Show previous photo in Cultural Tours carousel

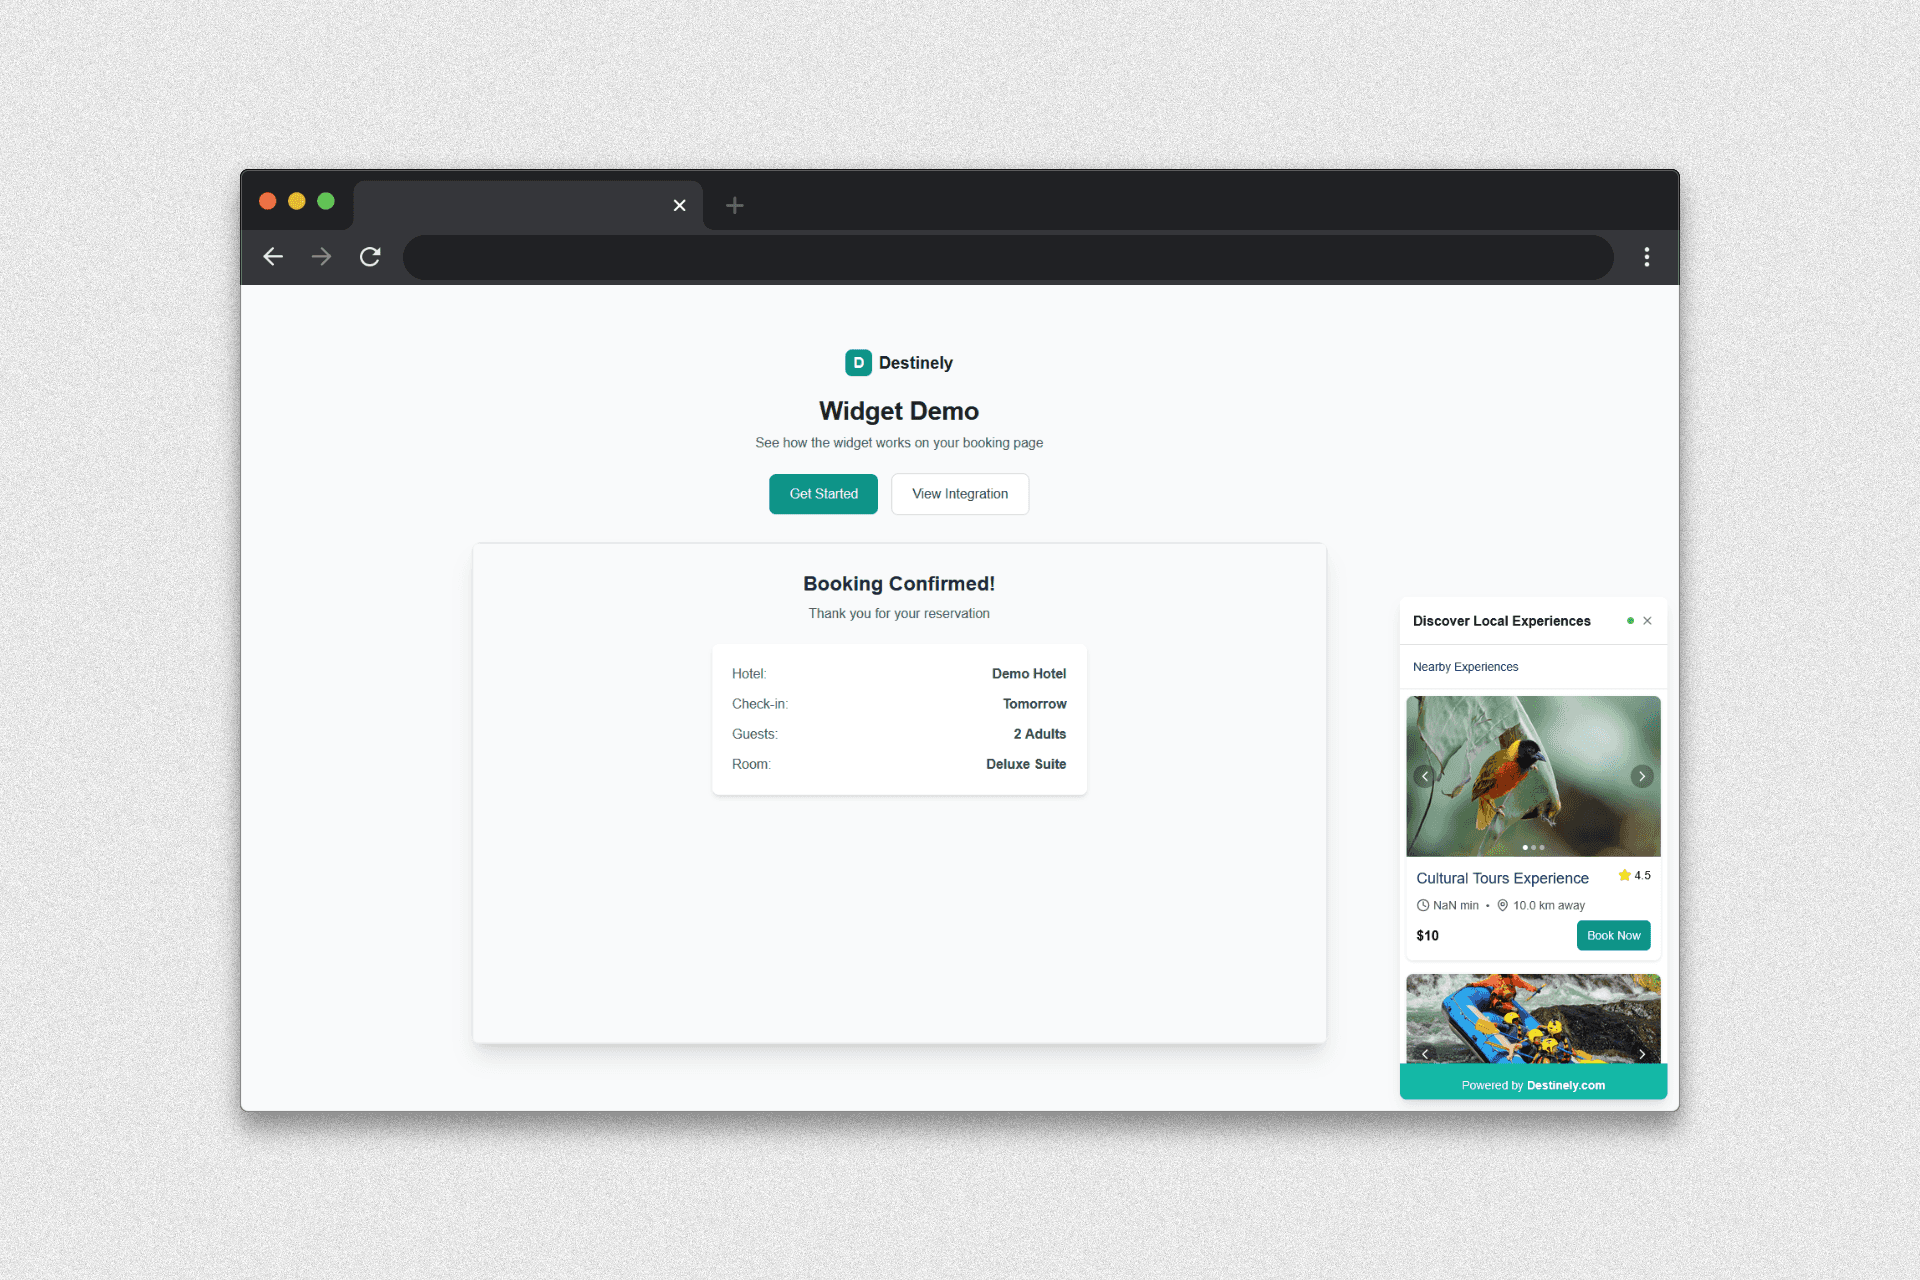click(x=1424, y=776)
